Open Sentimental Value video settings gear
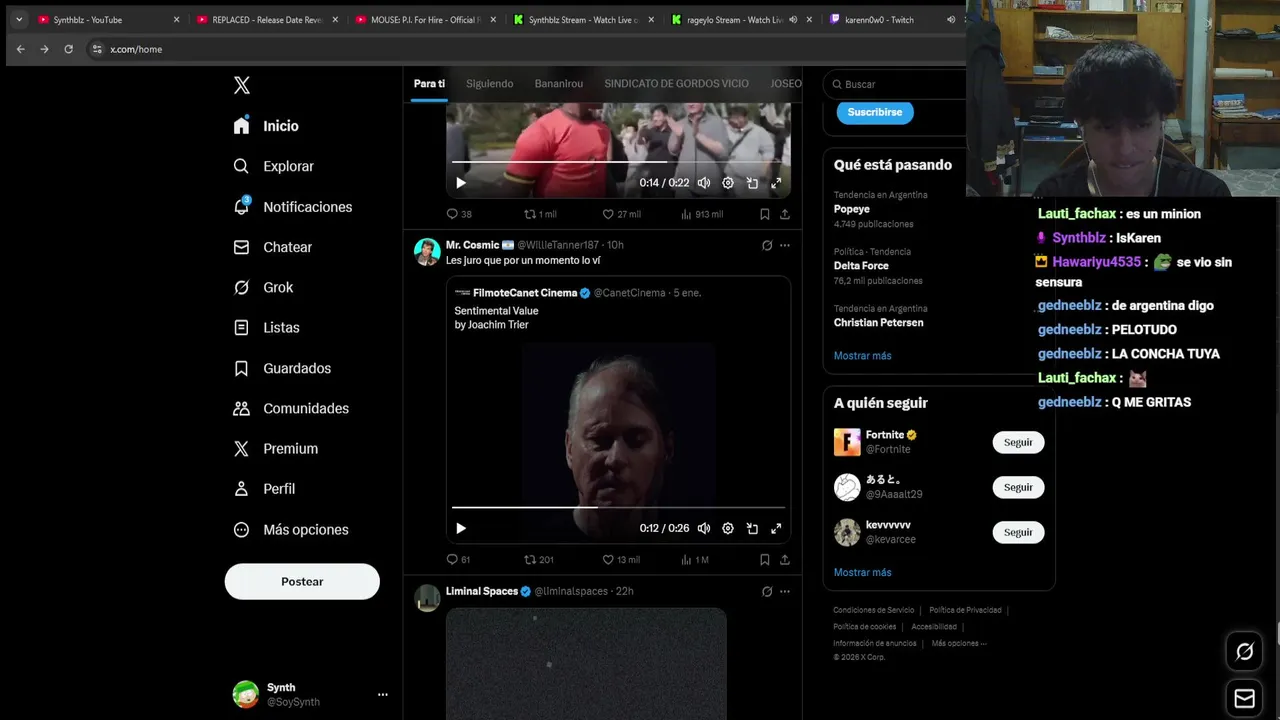The height and width of the screenshot is (720, 1280). [728, 528]
